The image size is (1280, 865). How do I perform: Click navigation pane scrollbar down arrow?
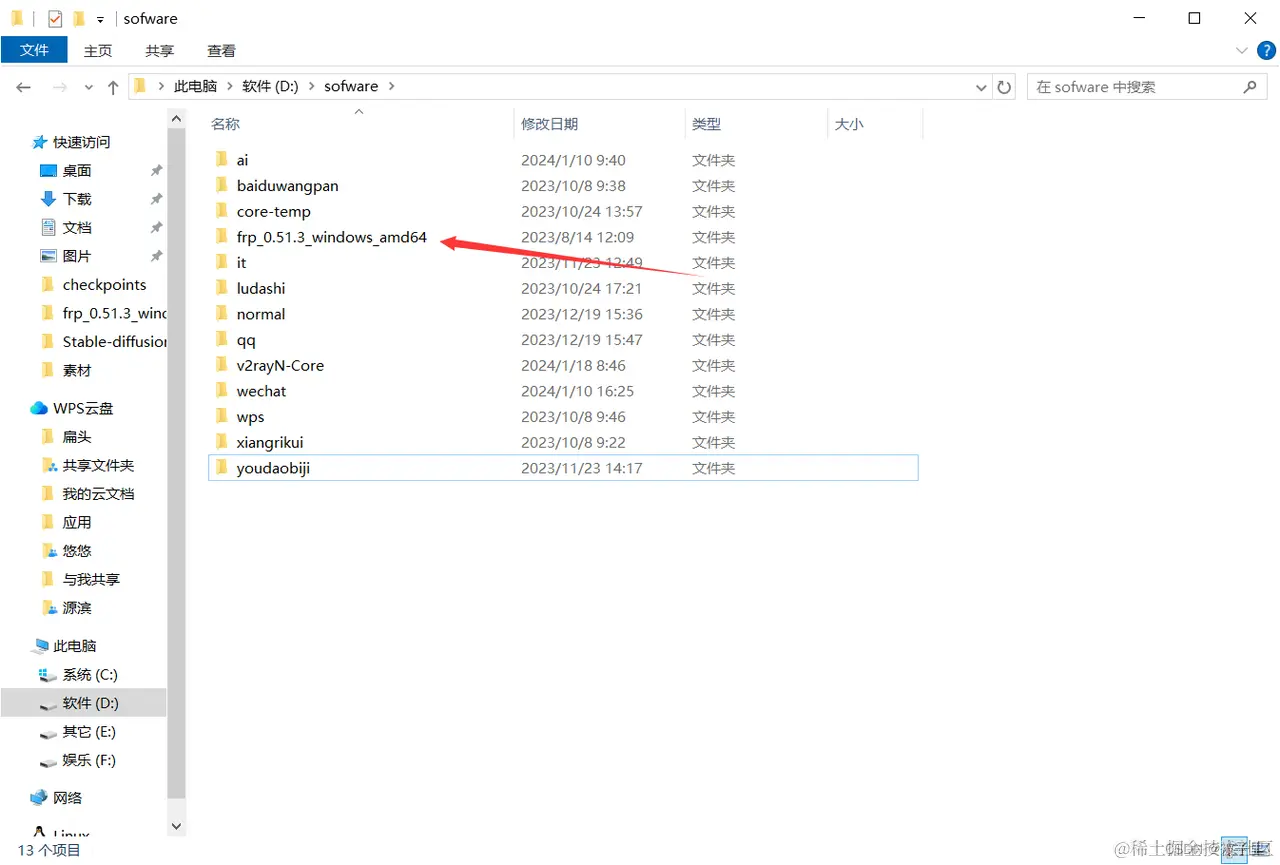click(177, 826)
